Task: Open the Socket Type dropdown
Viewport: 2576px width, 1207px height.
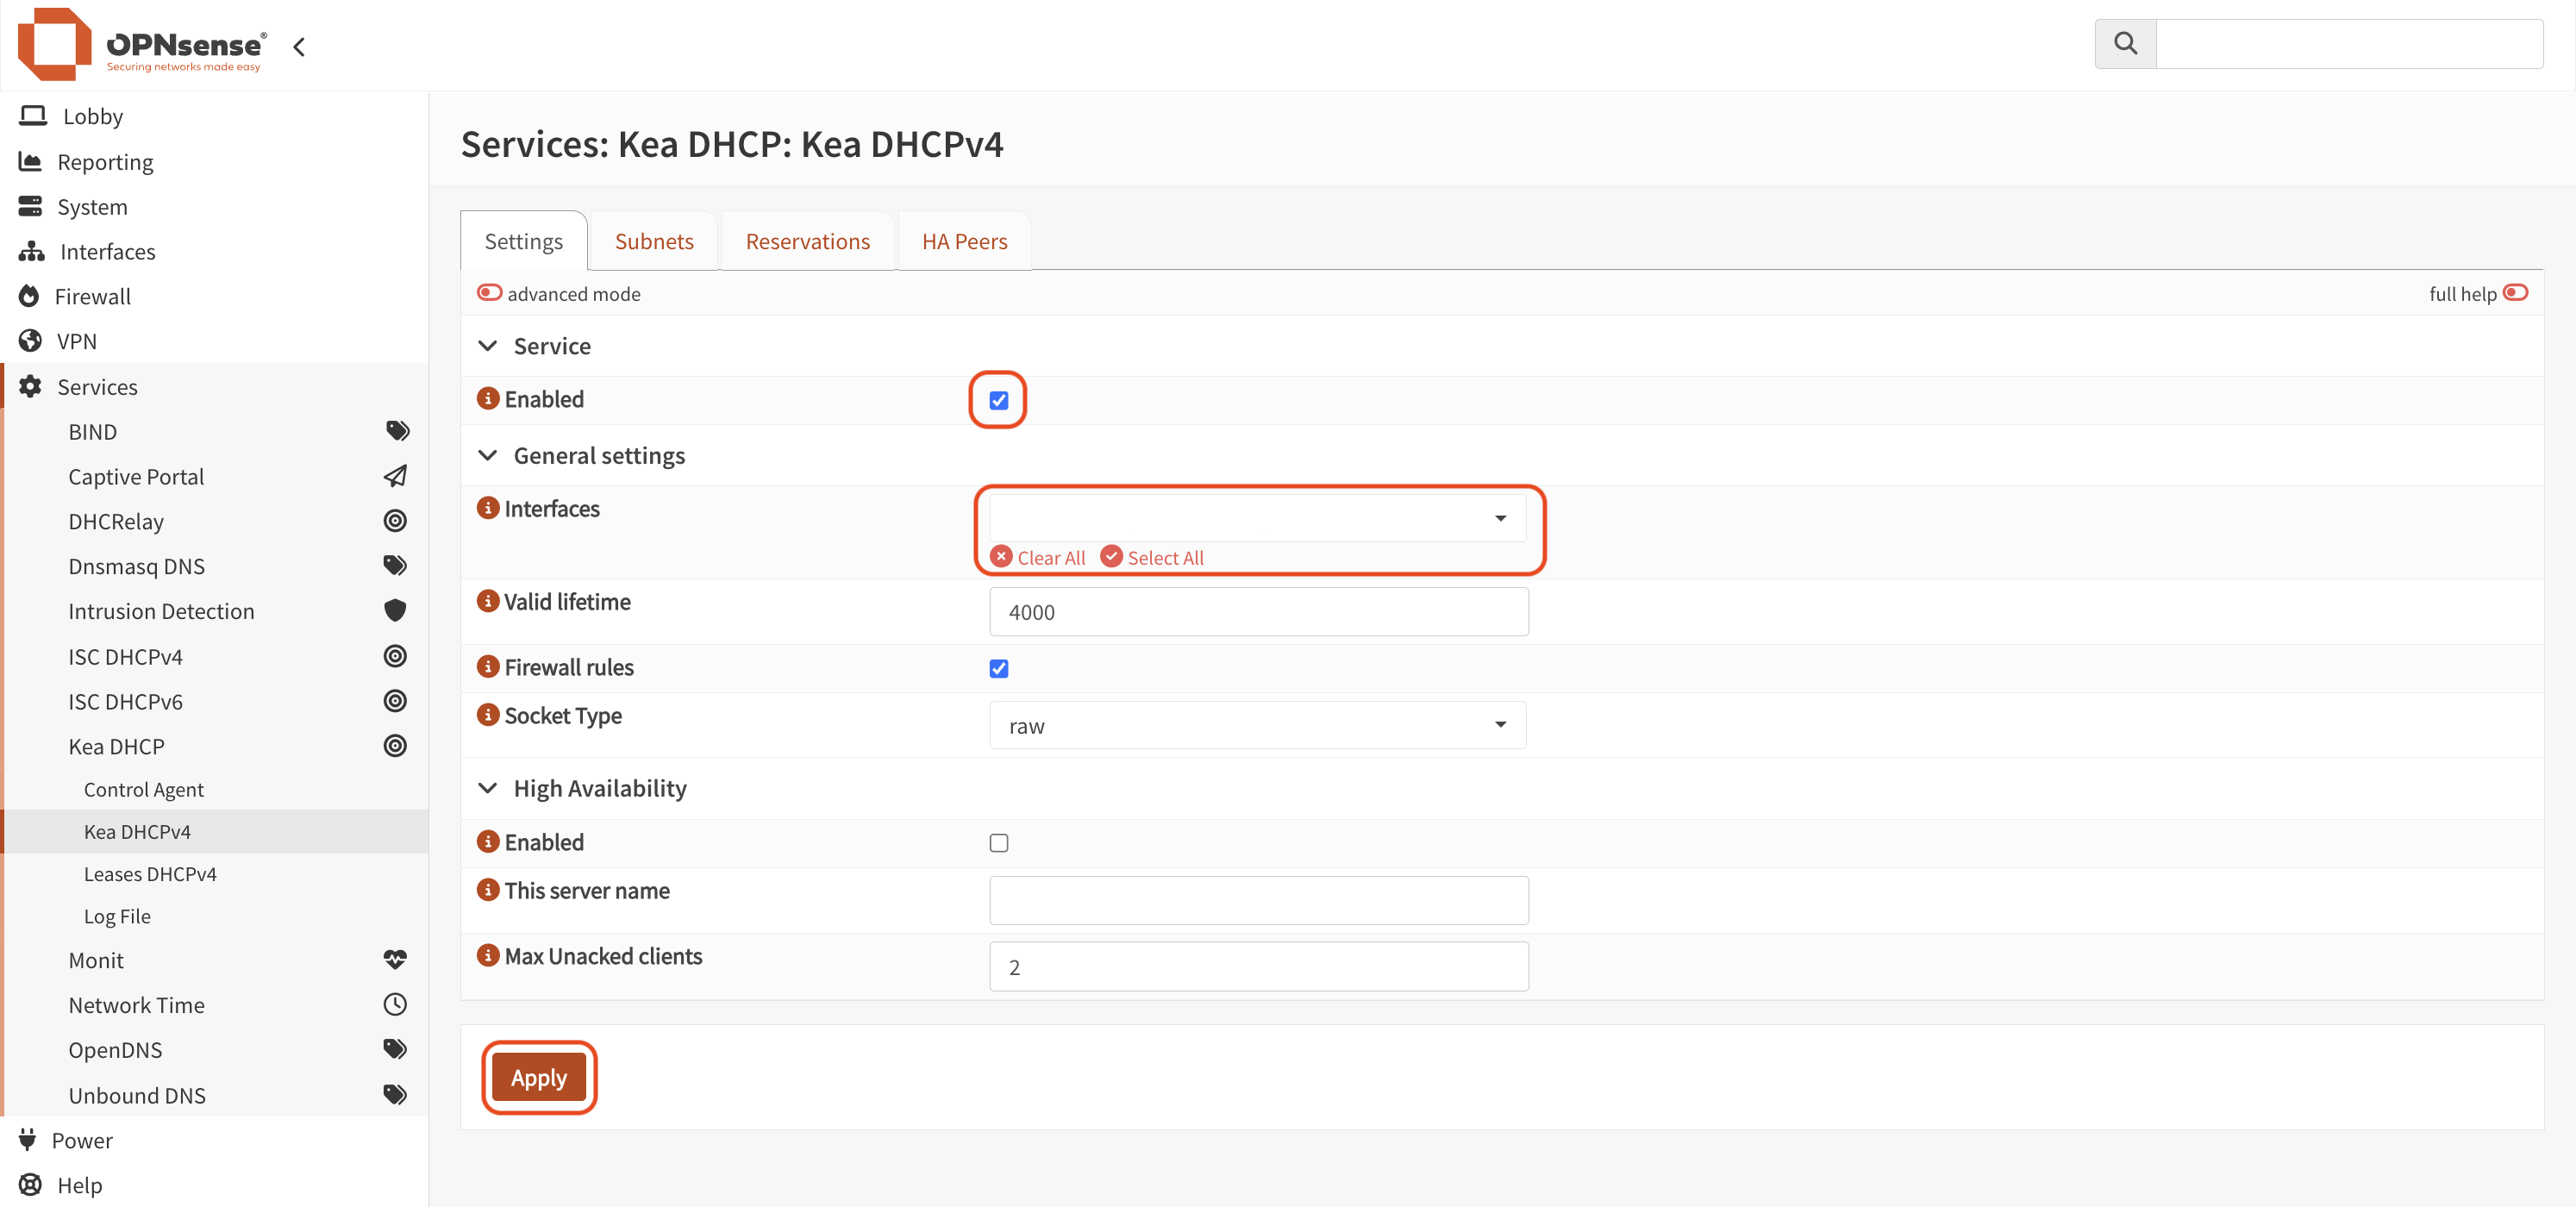Action: (x=1257, y=726)
